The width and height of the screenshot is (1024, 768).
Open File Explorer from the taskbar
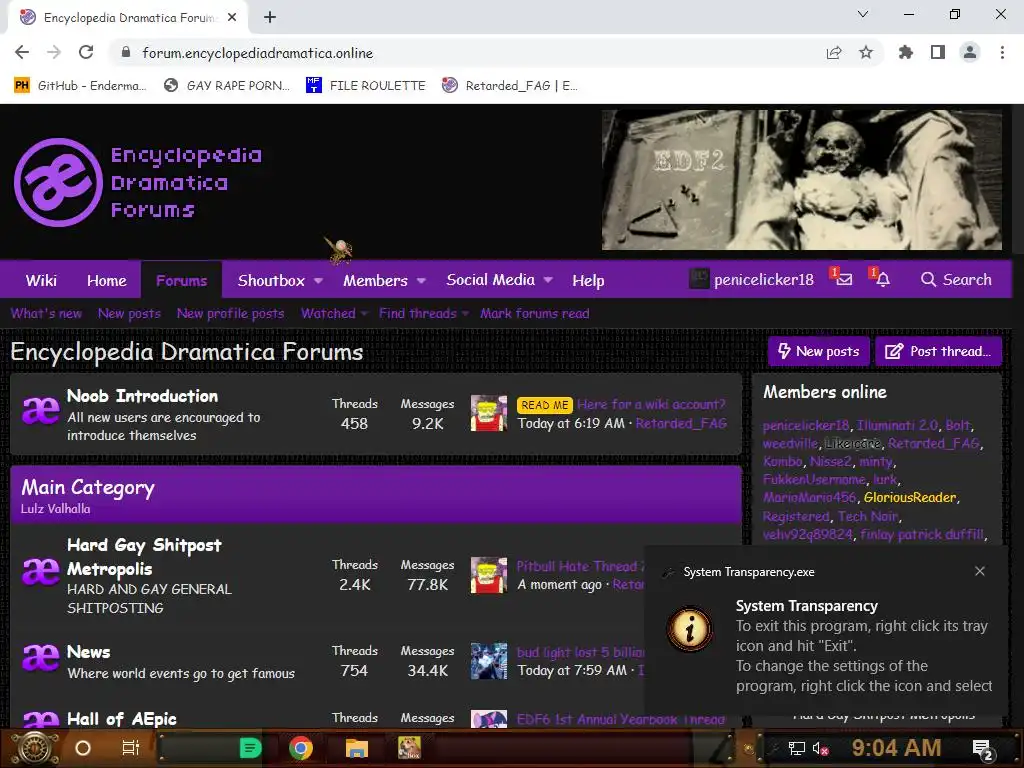357,748
